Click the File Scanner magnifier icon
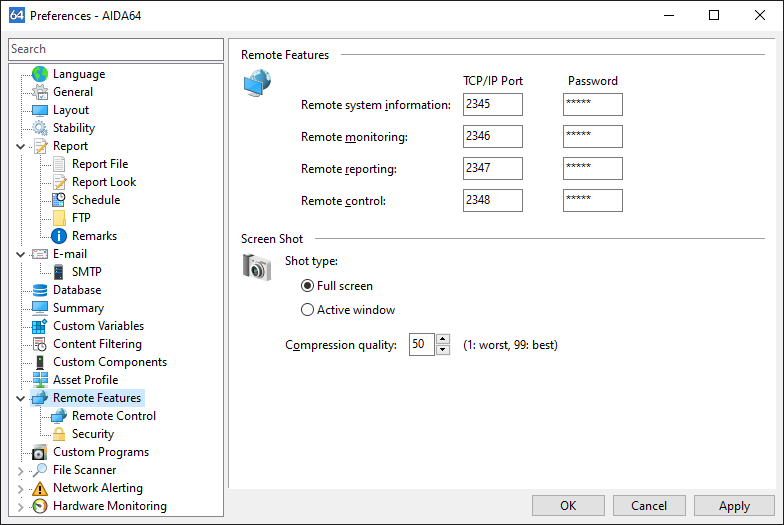This screenshot has width=784, height=525. [40, 470]
